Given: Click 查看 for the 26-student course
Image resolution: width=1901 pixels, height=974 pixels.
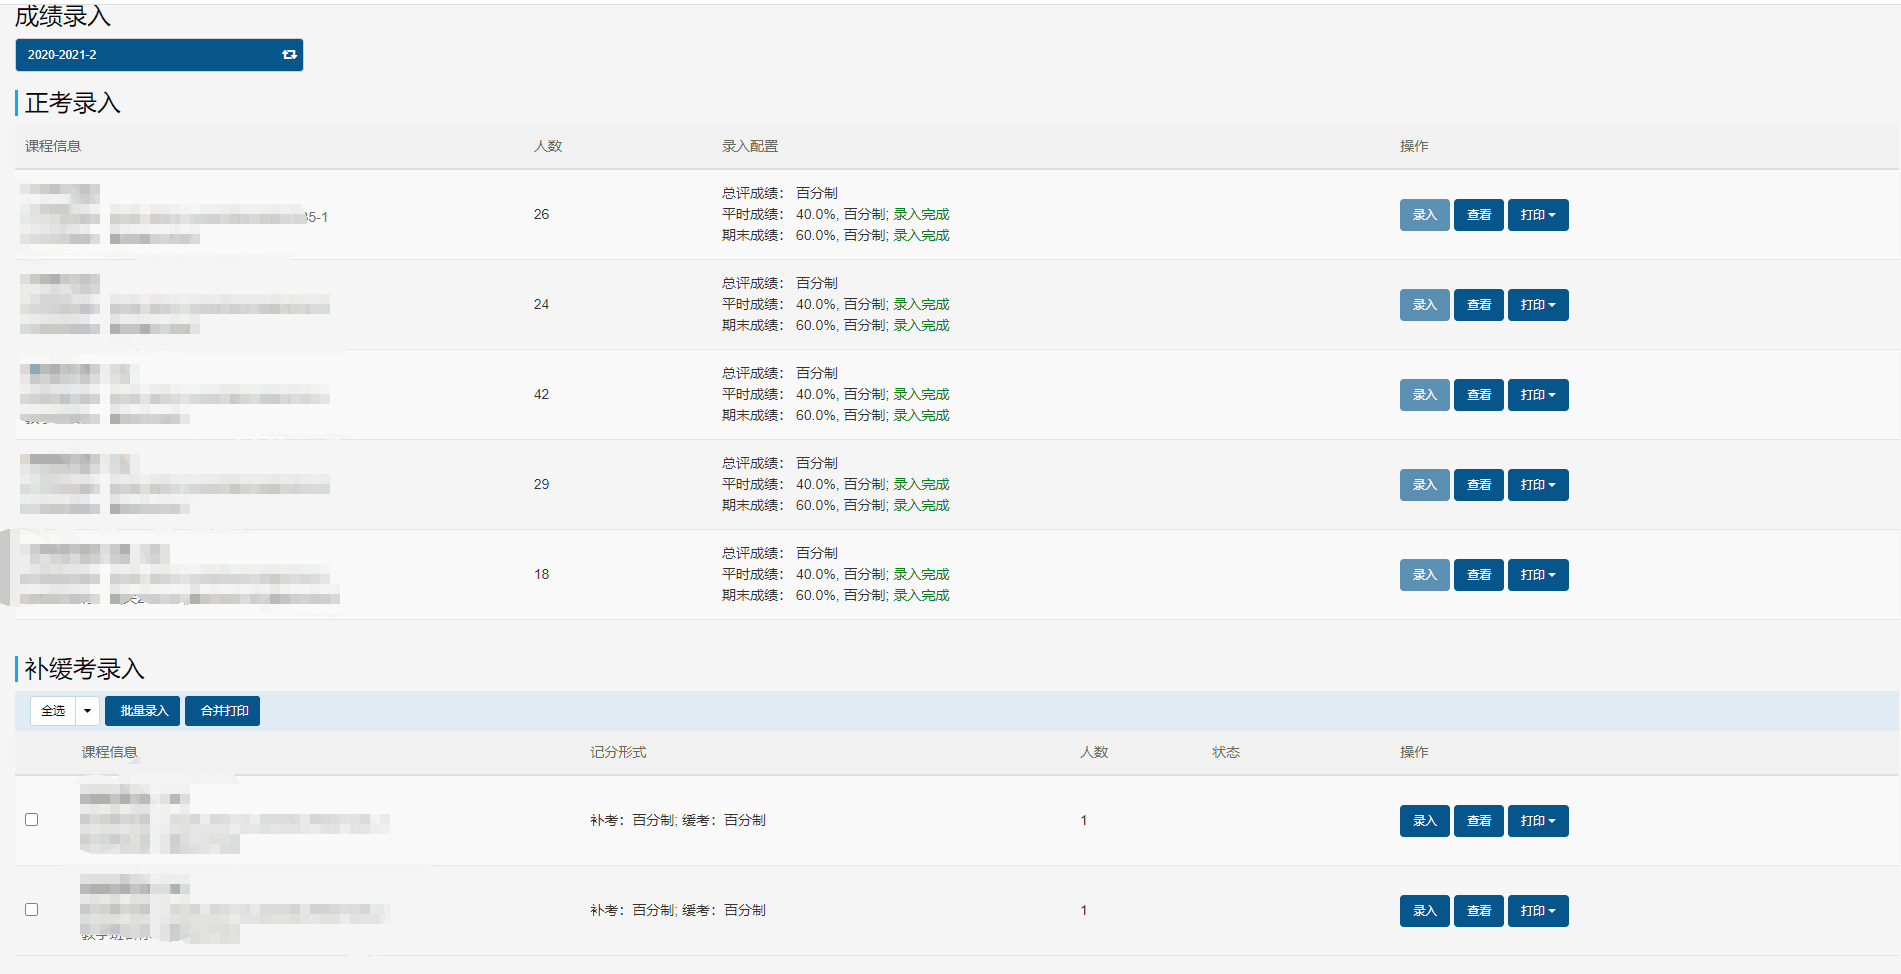Looking at the screenshot, I should click(x=1478, y=215).
